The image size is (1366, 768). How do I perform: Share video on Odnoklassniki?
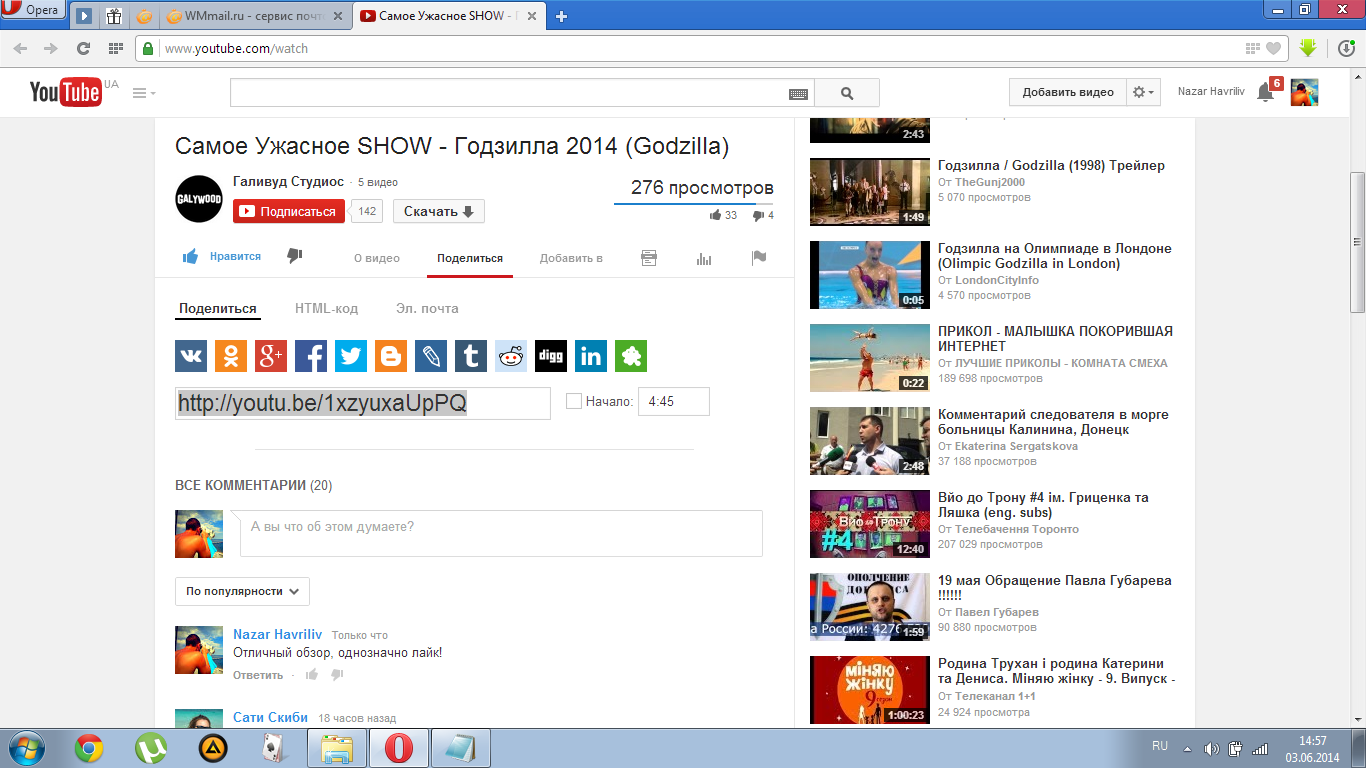click(x=231, y=356)
